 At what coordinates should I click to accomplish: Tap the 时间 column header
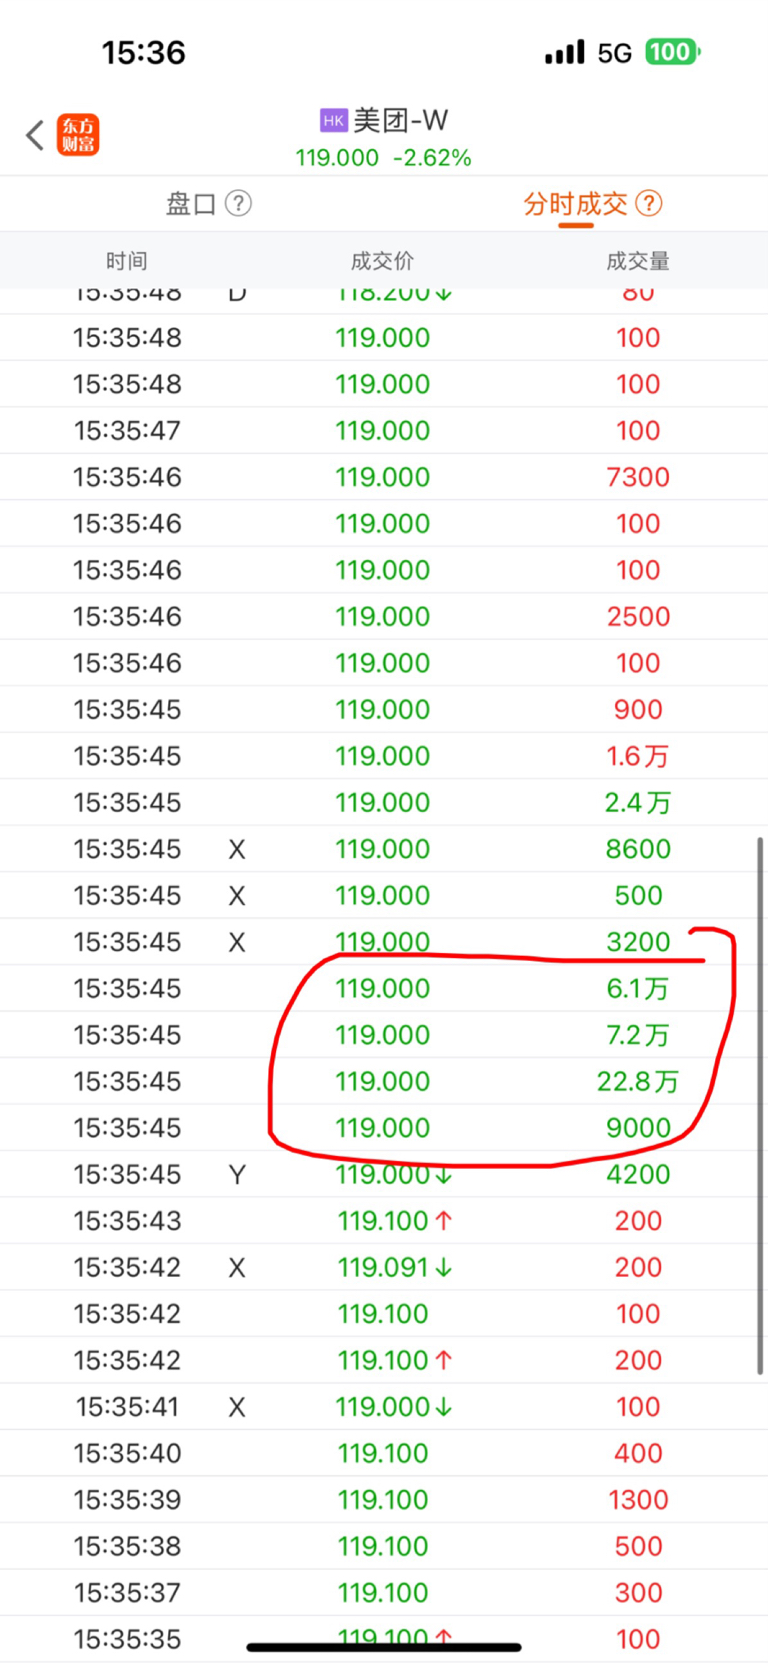coord(127,261)
